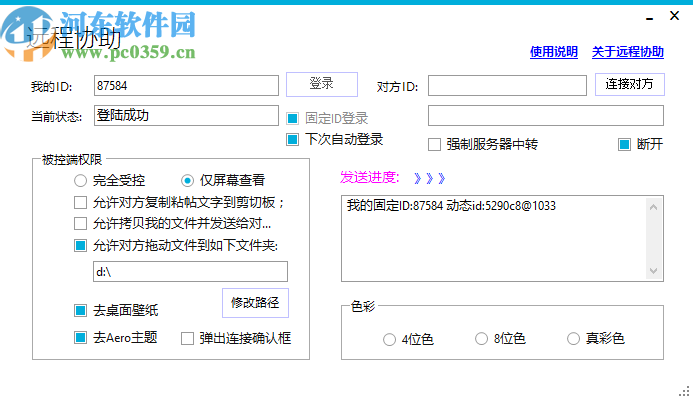This screenshot has height=400, width=693.
Task: Click the log box scroll up arrow
Action: tap(654, 207)
